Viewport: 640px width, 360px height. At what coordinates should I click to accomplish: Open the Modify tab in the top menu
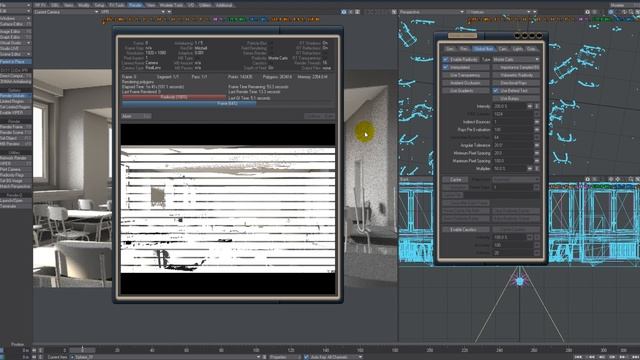pyautogui.click(x=84, y=5)
